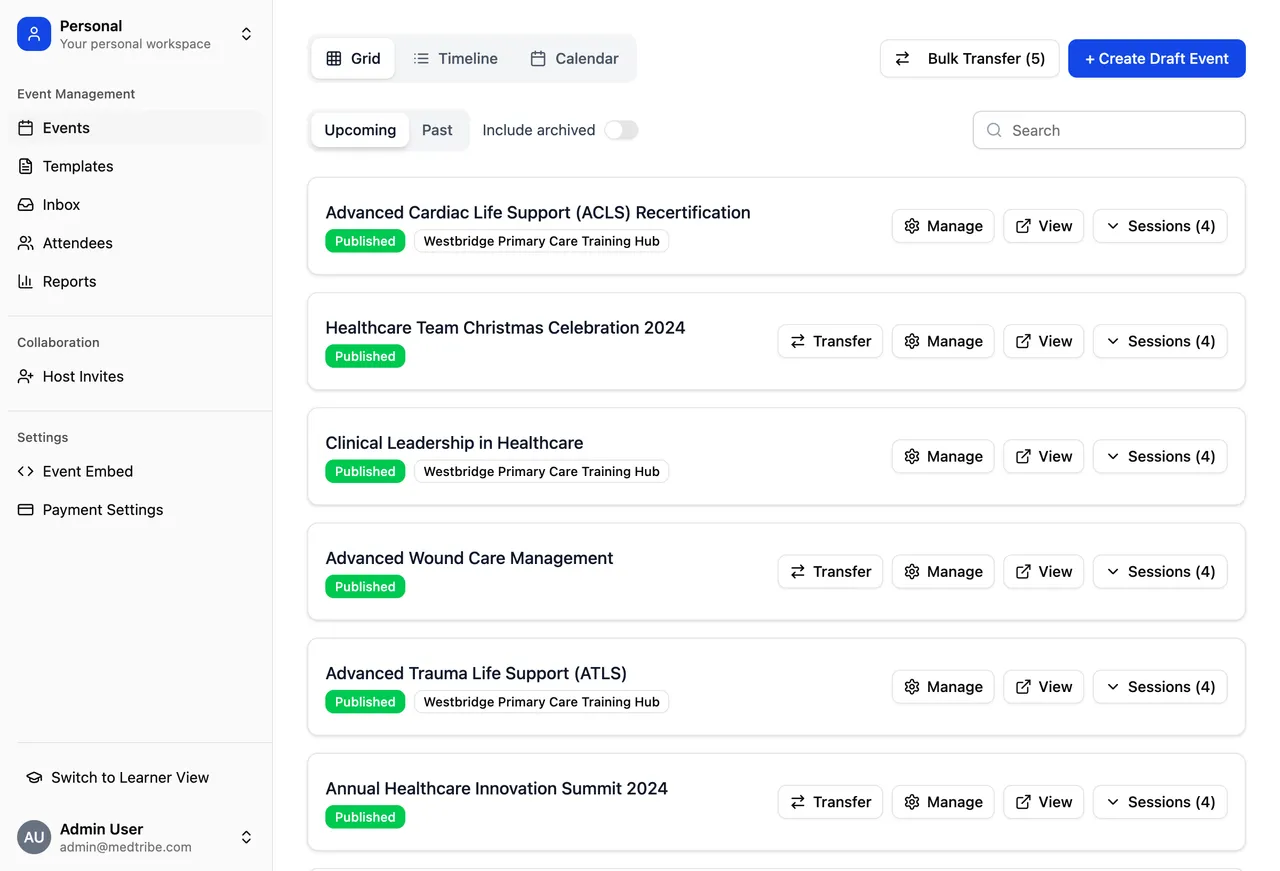This screenshot has height=871, width=1280.
Task: Select the Past events filter
Action: click(x=437, y=130)
